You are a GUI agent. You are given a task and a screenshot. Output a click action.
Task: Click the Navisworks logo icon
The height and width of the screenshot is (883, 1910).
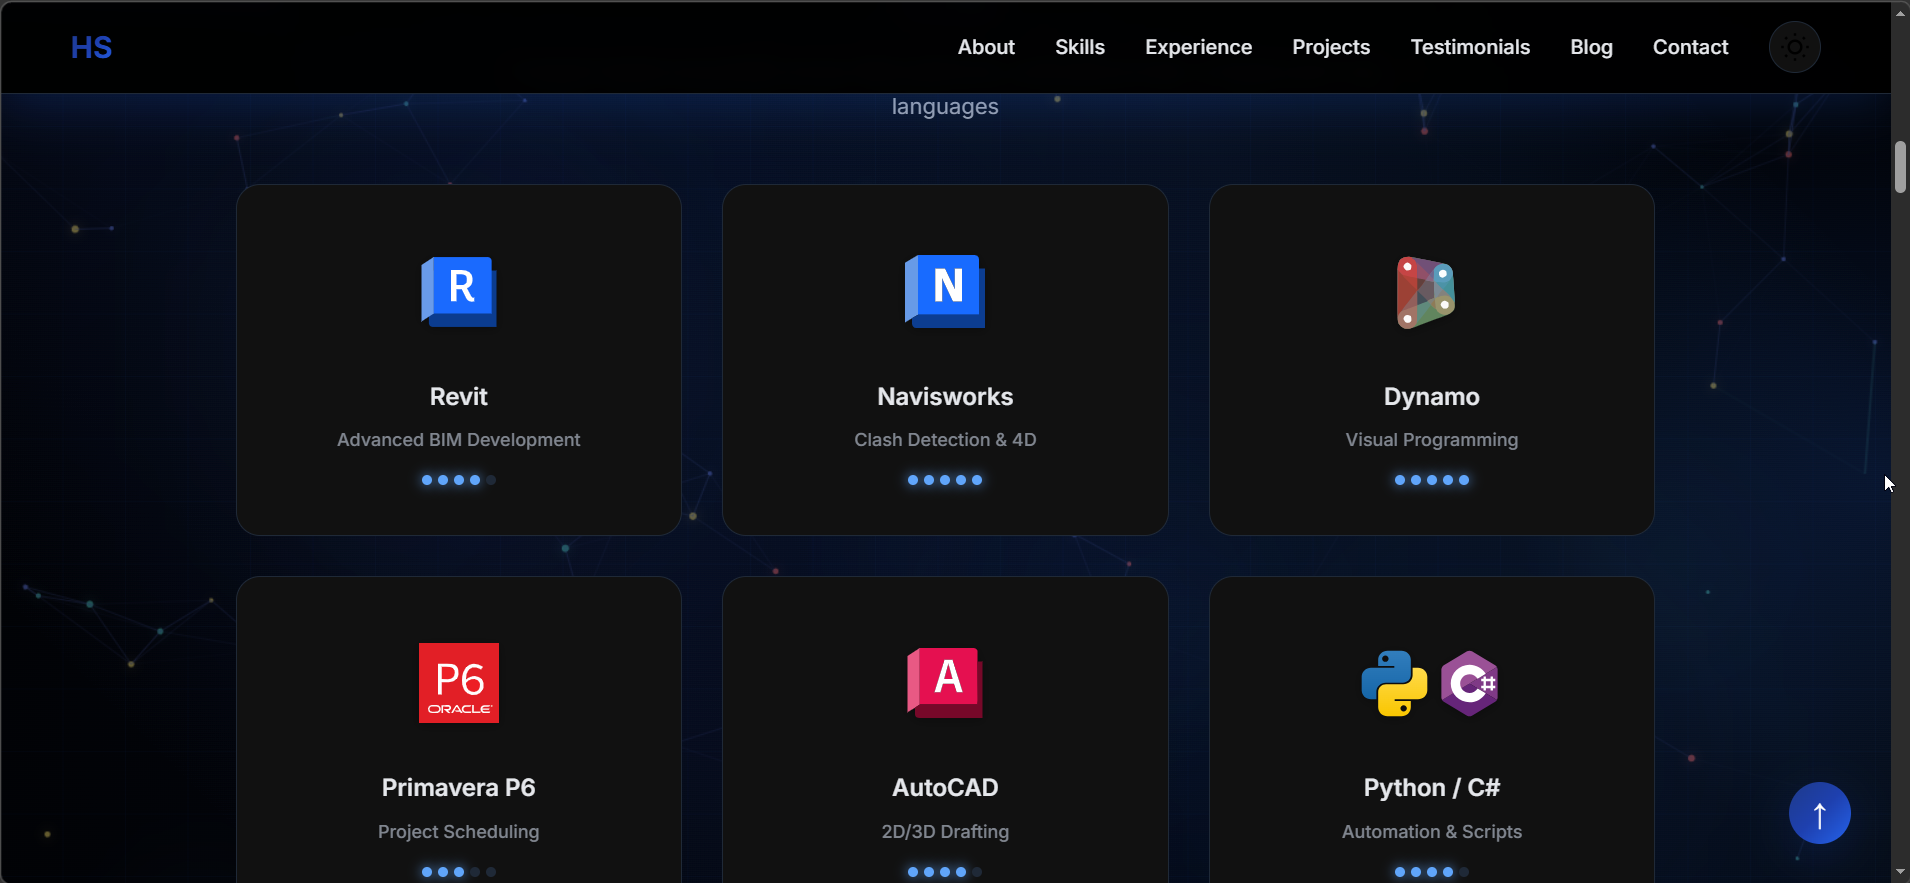pos(945,291)
